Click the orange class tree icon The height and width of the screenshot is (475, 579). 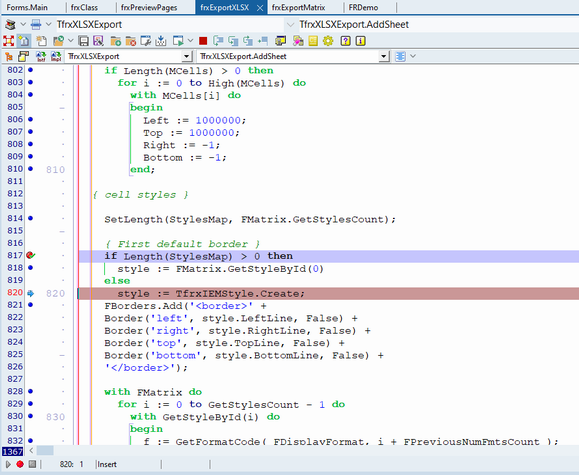click(8, 57)
